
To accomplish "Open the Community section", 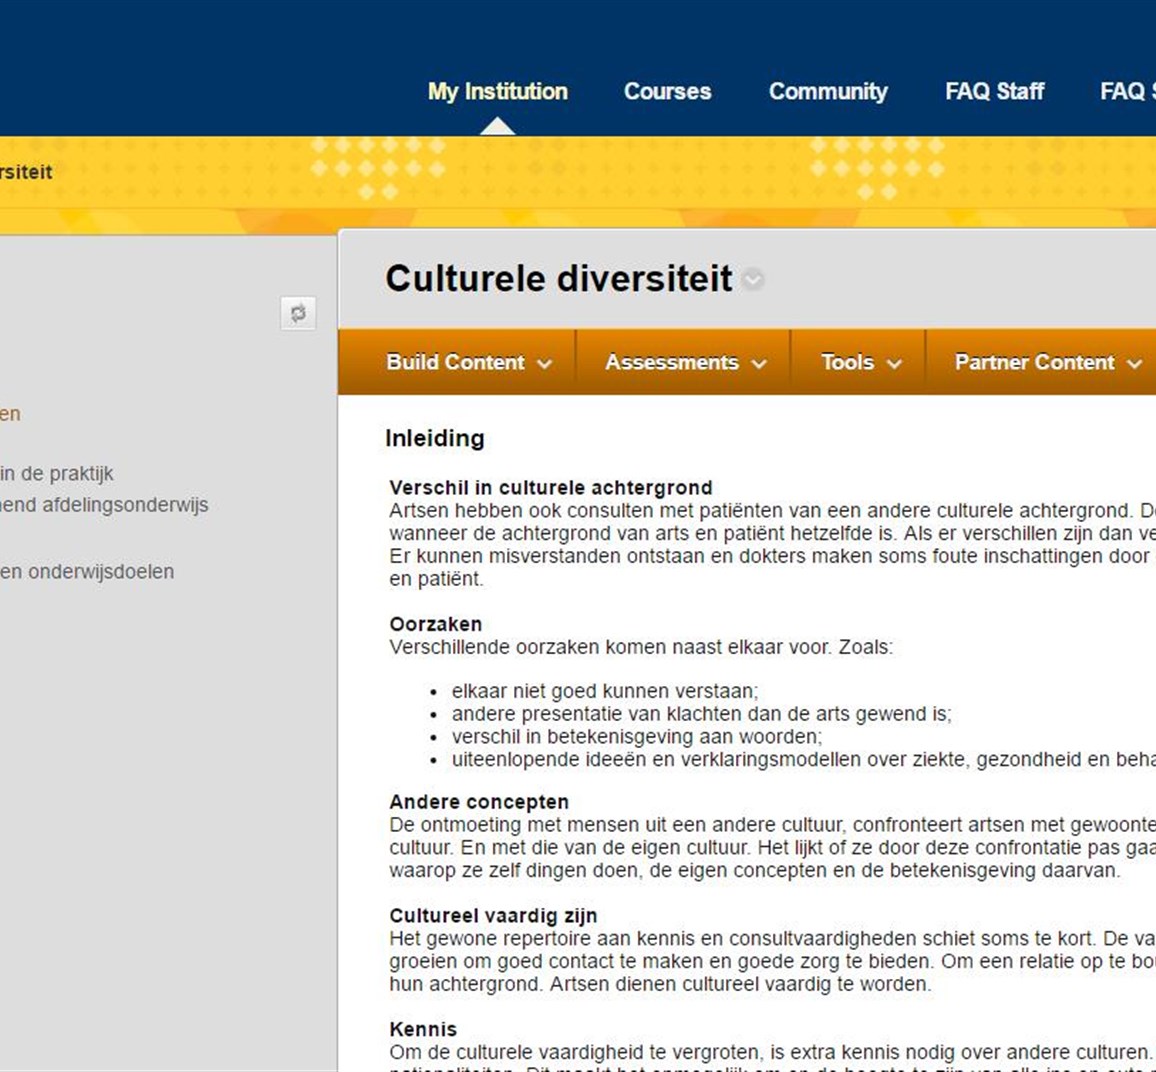I will tap(828, 91).
